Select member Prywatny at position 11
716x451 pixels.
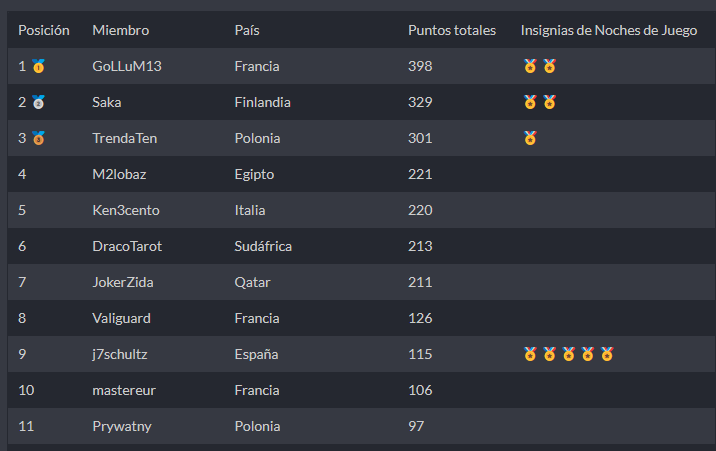click(x=121, y=426)
